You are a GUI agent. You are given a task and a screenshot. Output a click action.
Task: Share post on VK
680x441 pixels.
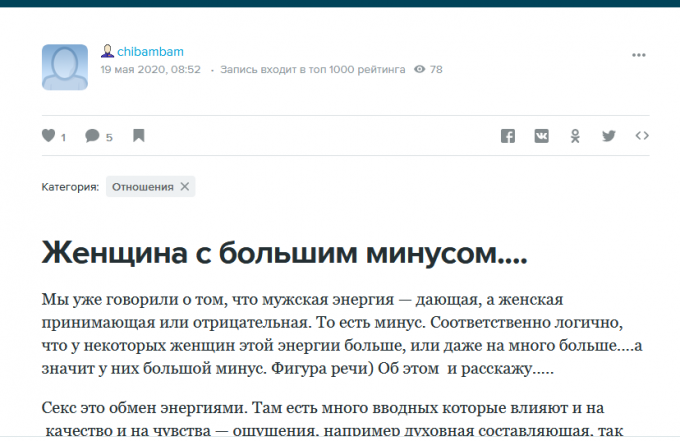(541, 136)
